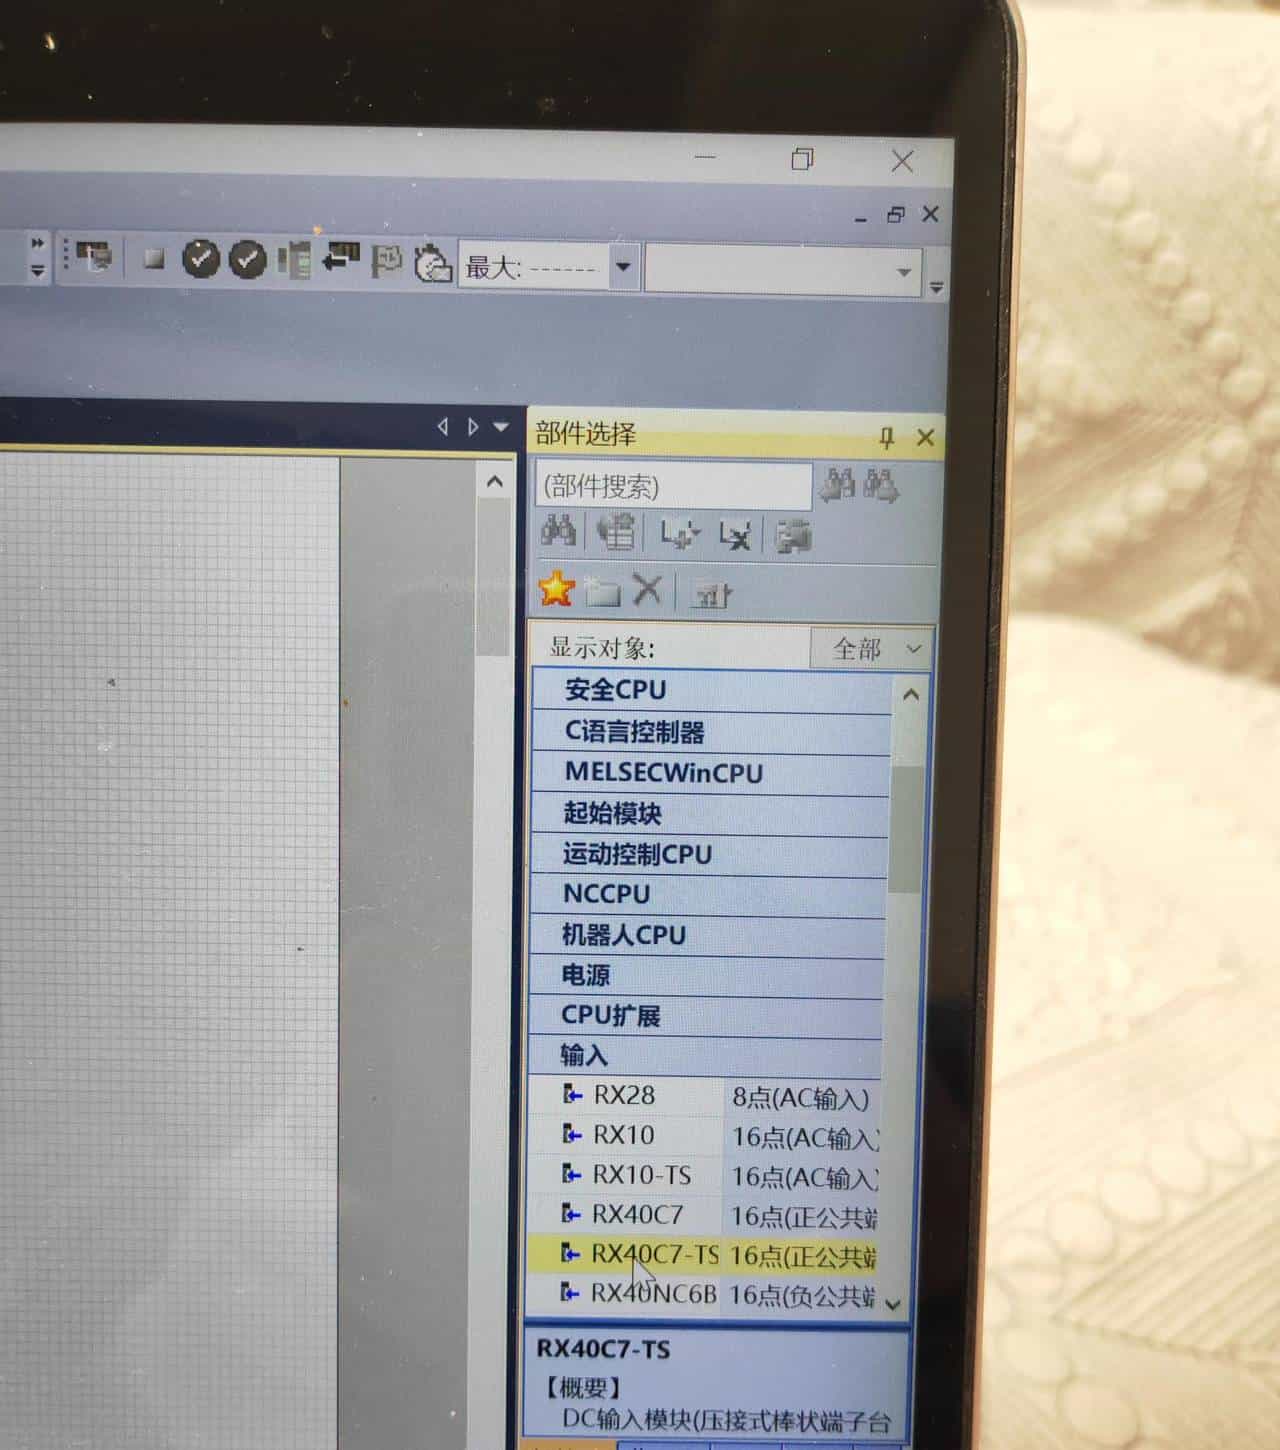Click the favorites folder icon next to star
Screen dimensions: 1280x1450
click(602, 592)
